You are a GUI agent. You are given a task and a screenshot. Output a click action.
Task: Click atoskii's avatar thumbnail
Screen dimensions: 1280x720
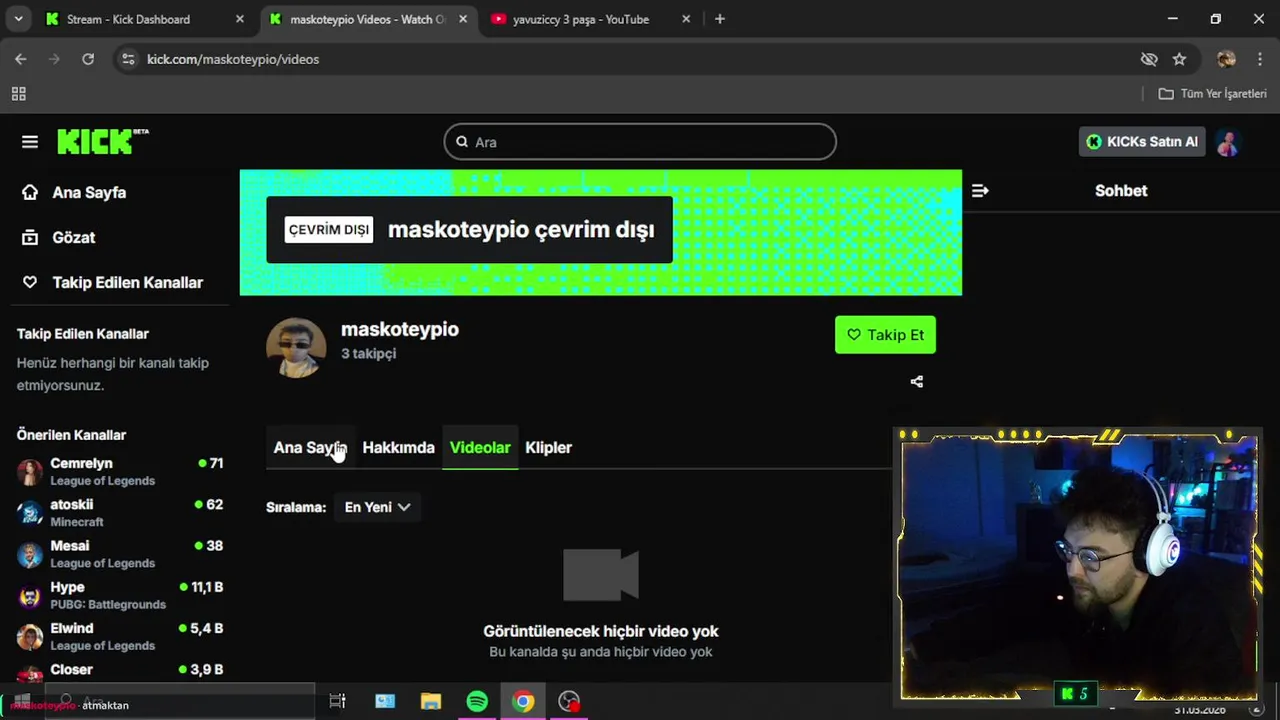(x=30, y=512)
